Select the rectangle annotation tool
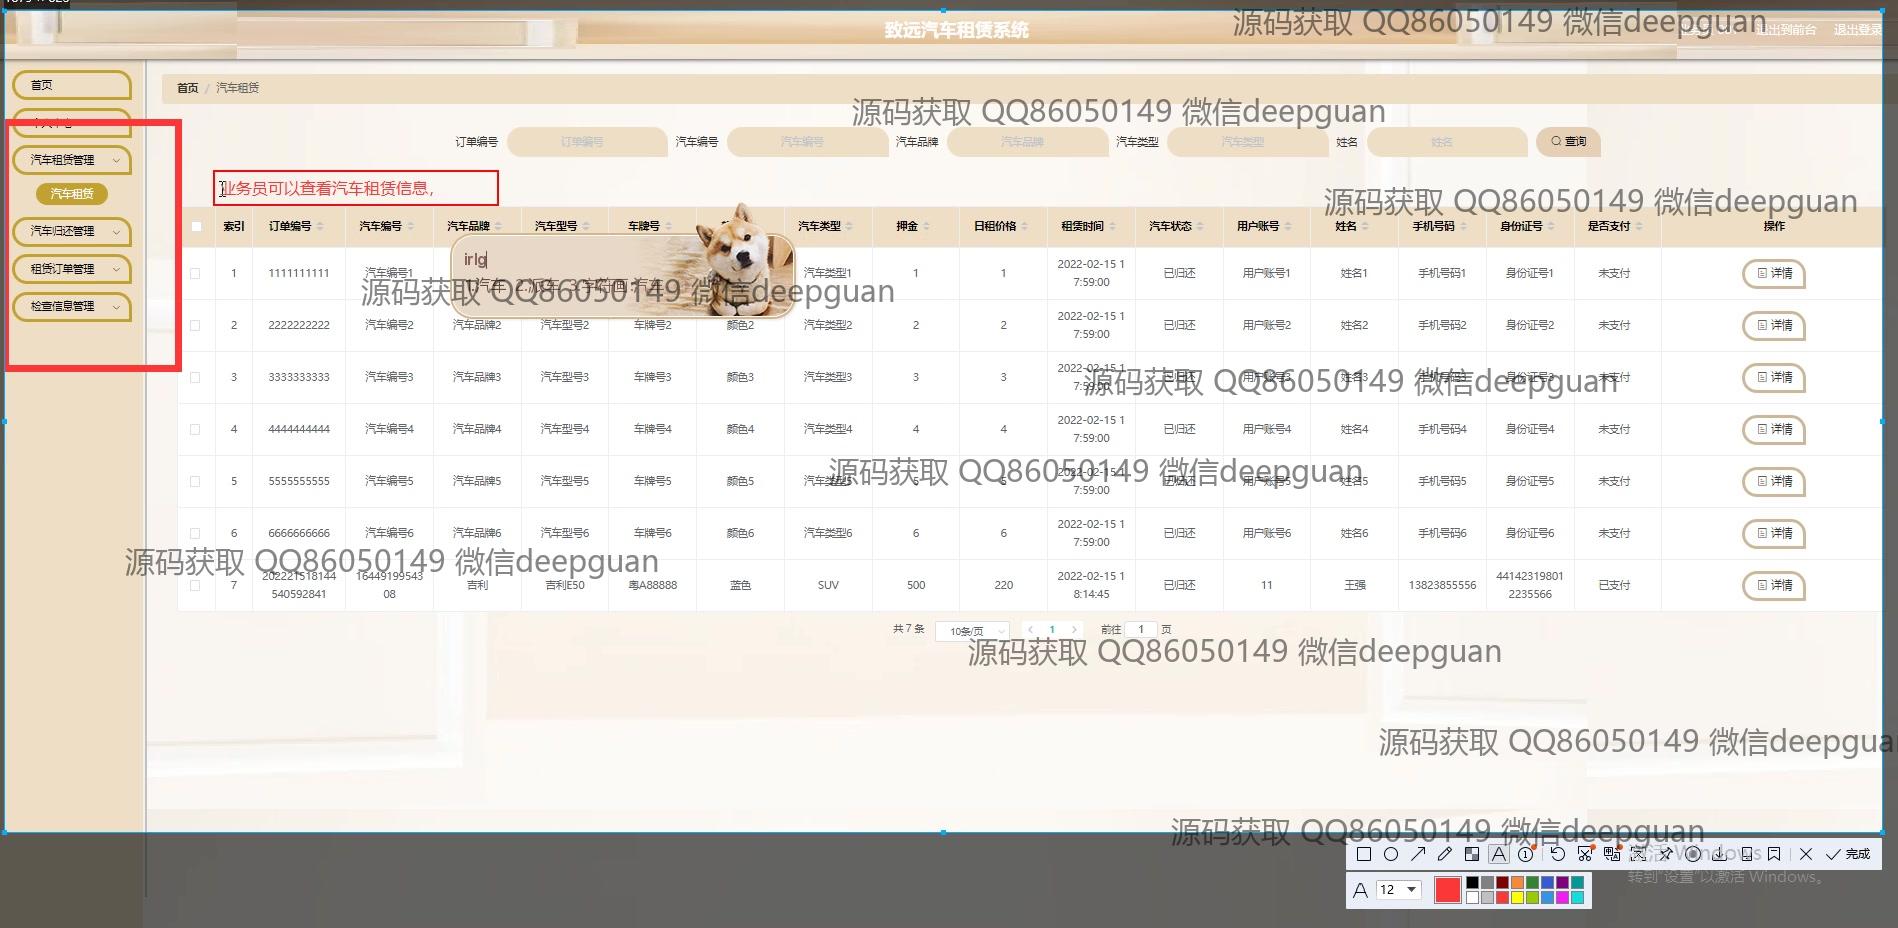Viewport: 1898px width, 928px height. pos(1363,854)
